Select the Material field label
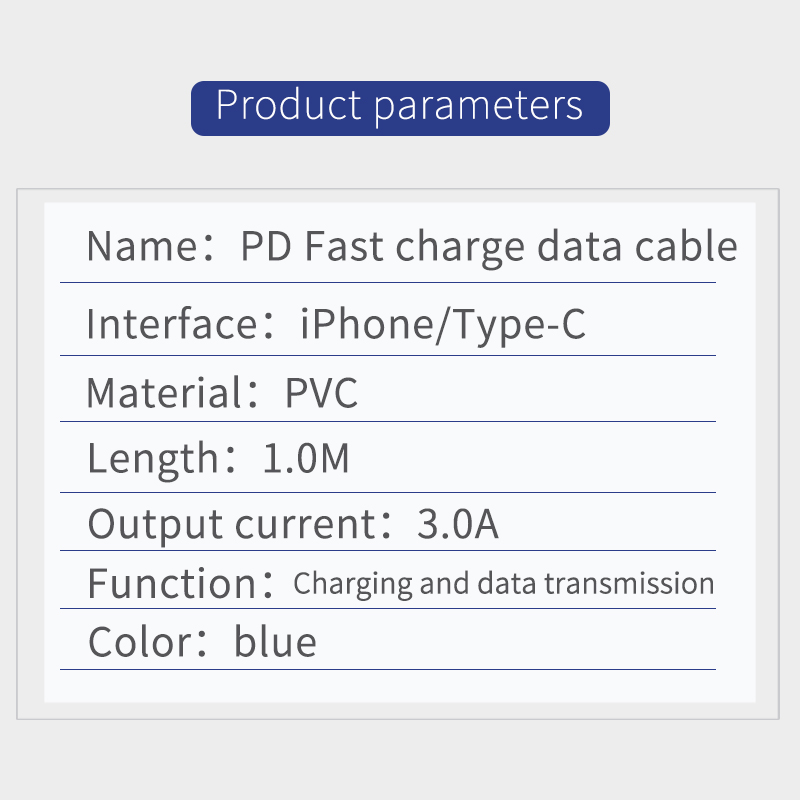The height and width of the screenshot is (800, 800). click(162, 393)
